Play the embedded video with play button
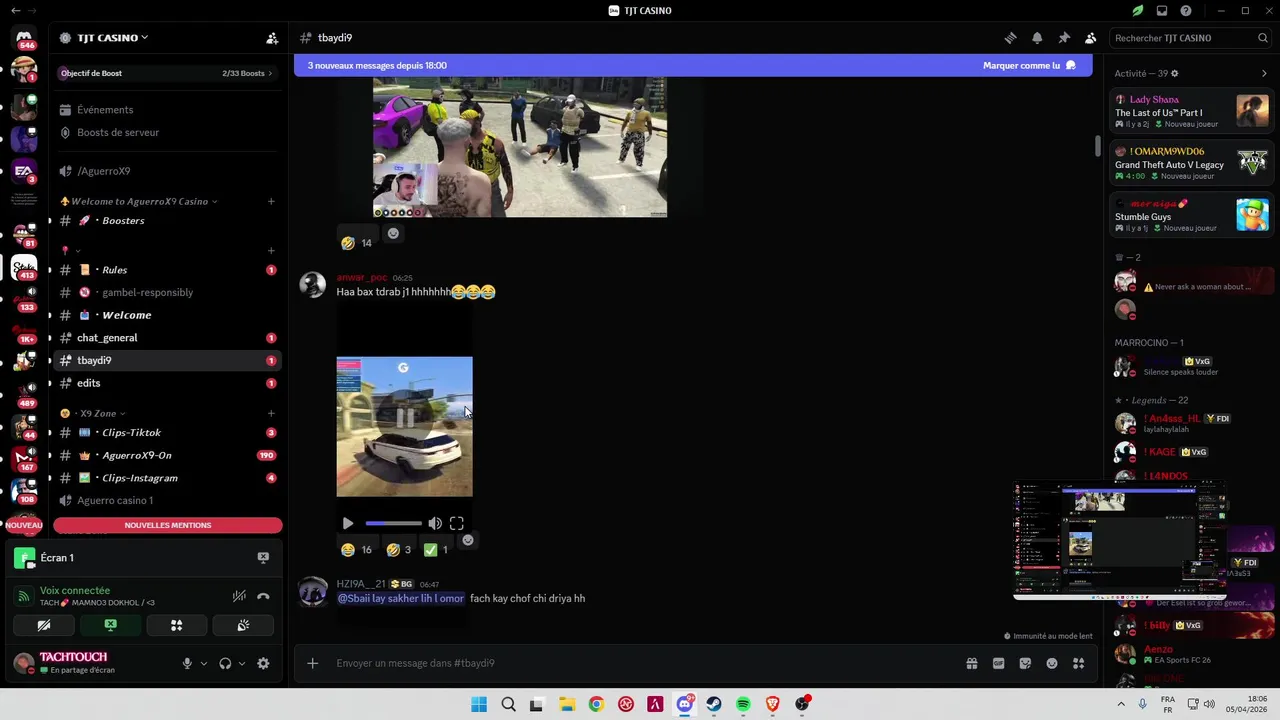The height and width of the screenshot is (720, 1280). (348, 523)
